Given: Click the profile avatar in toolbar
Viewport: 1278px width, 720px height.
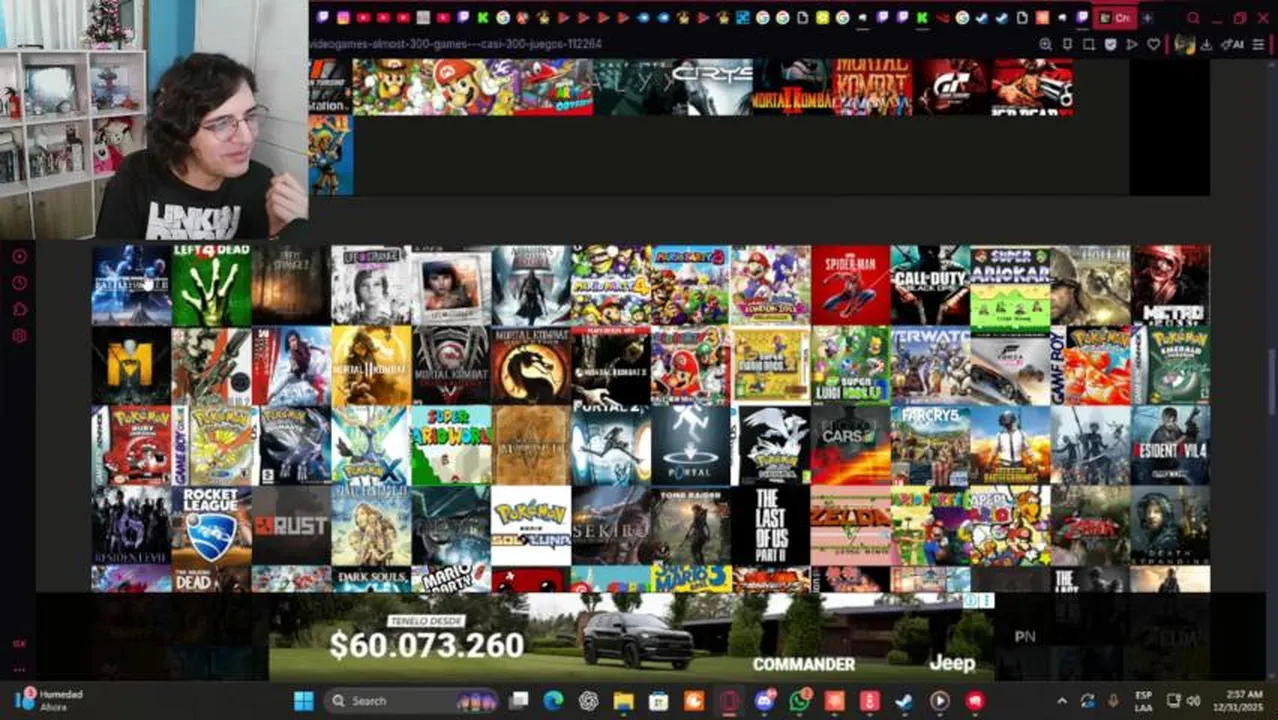Looking at the screenshot, I should click(x=1185, y=44).
